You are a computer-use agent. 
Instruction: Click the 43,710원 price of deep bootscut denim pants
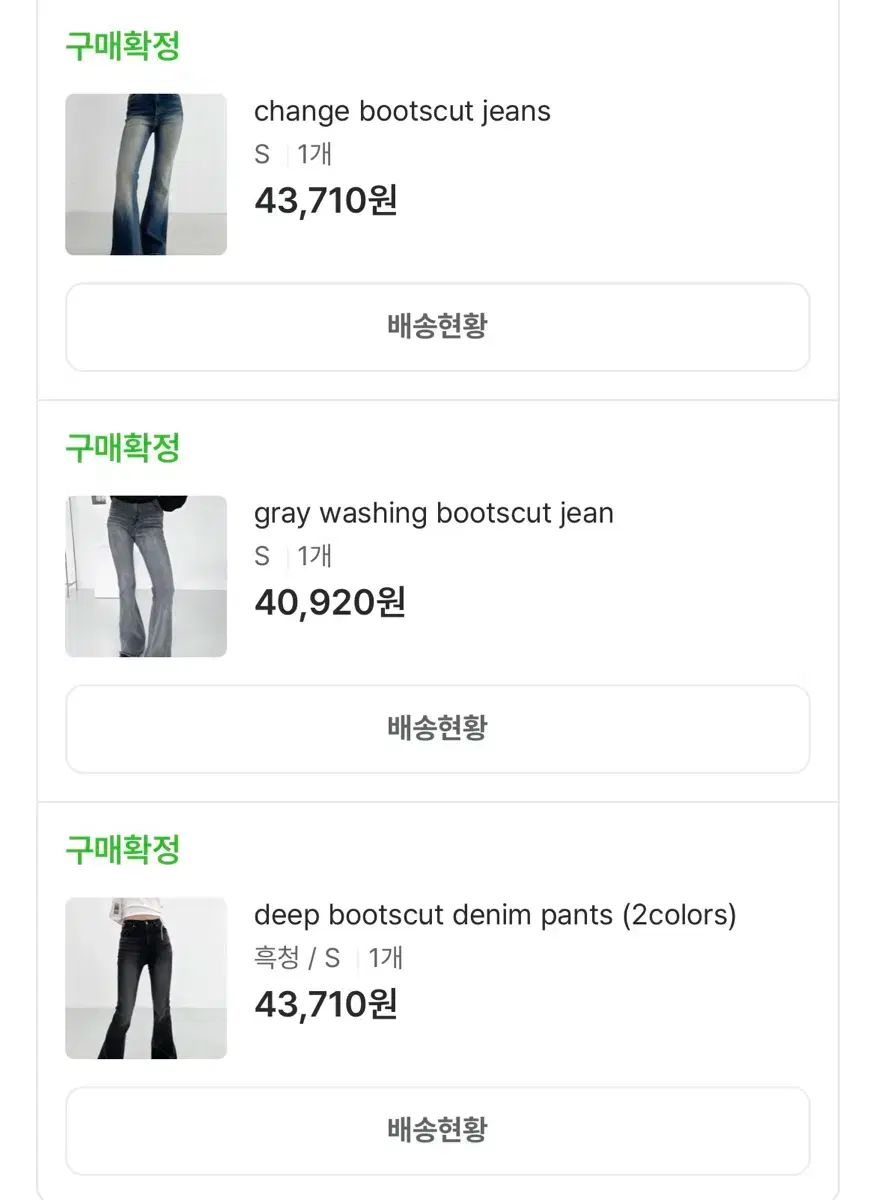[x=326, y=1004]
